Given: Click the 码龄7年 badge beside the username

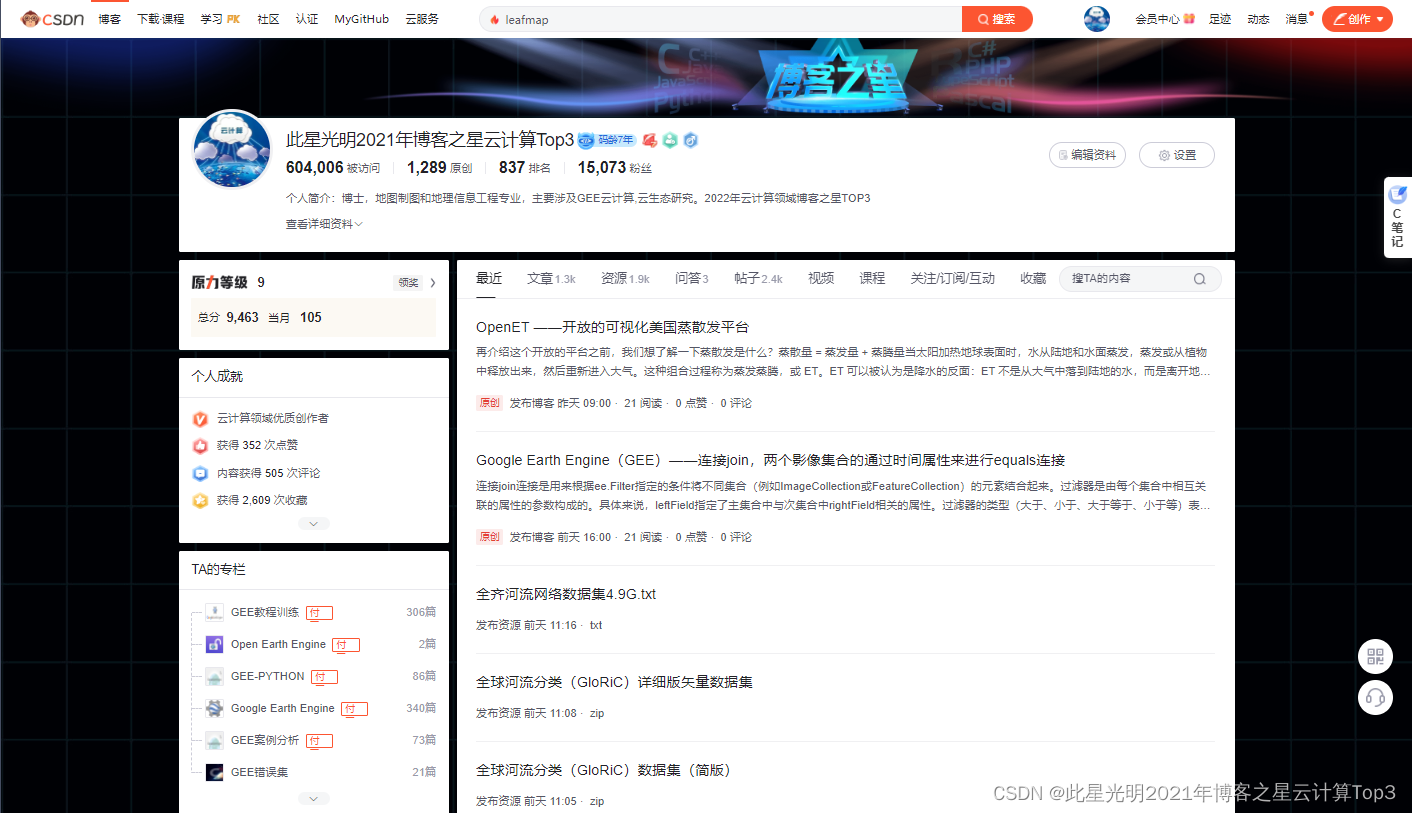Looking at the screenshot, I should pos(608,140).
